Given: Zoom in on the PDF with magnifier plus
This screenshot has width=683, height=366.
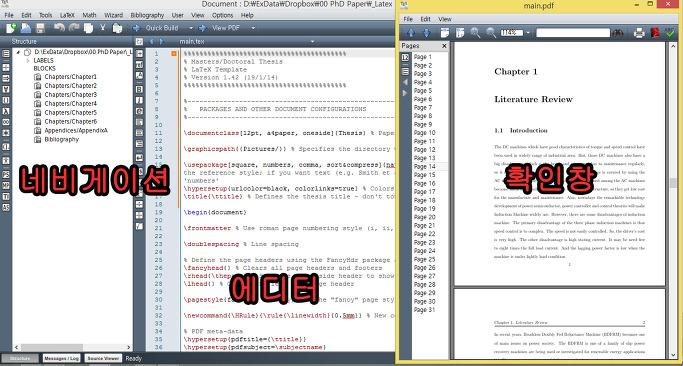Looking at the screenshot, I should tap(475, 33).
